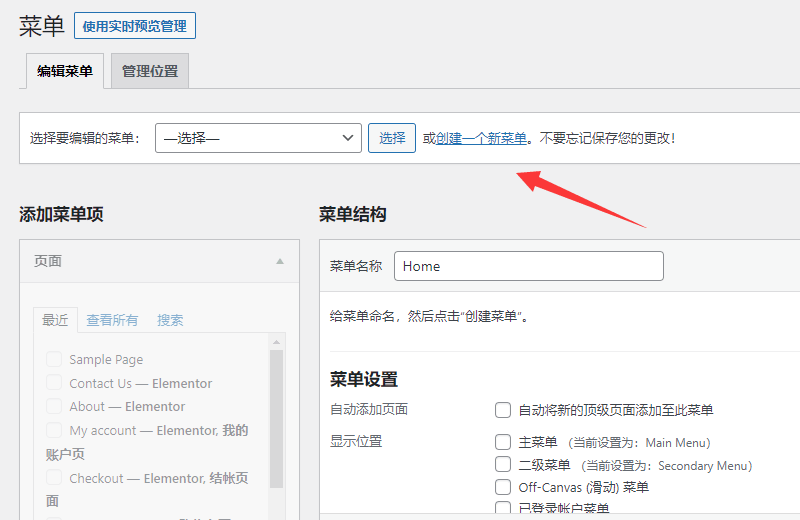Collapse the 页面 panel arrow
The width and height of the screenshot is (800, 520).
pyautogui.click(x=280, y=261)
